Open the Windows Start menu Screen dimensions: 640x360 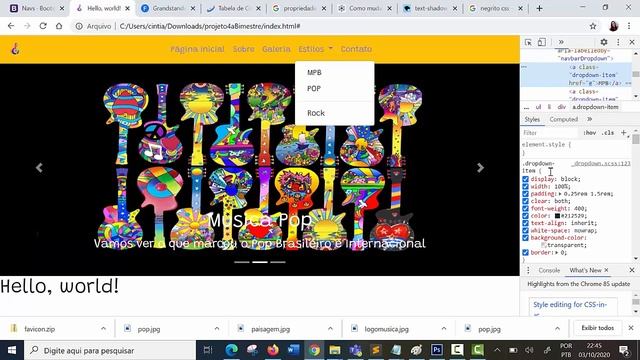coord(12,350)
